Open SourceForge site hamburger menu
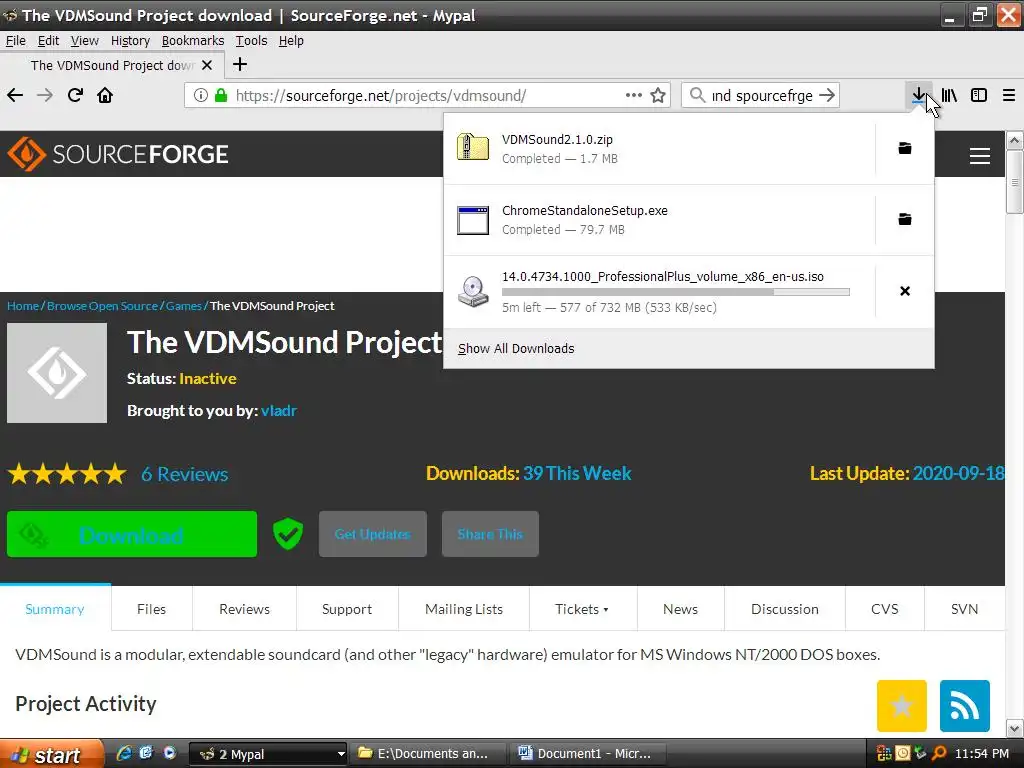The width and height of the screenshot is (1024, 768). 980,155
